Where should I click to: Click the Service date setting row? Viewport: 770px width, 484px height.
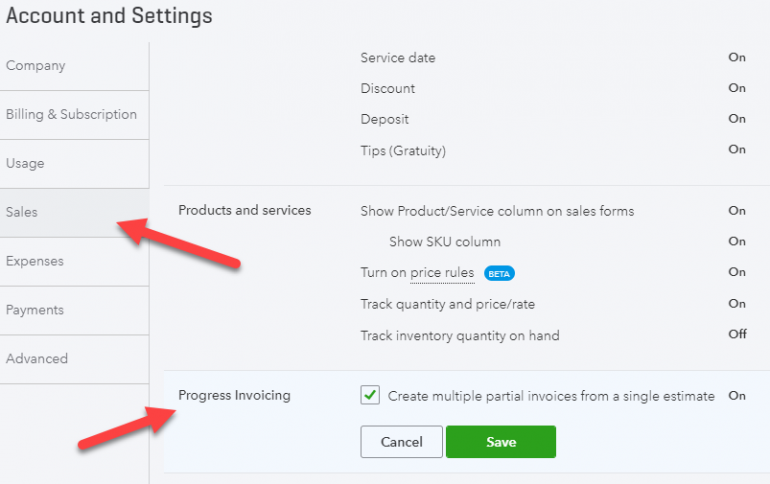click(398, 58)
